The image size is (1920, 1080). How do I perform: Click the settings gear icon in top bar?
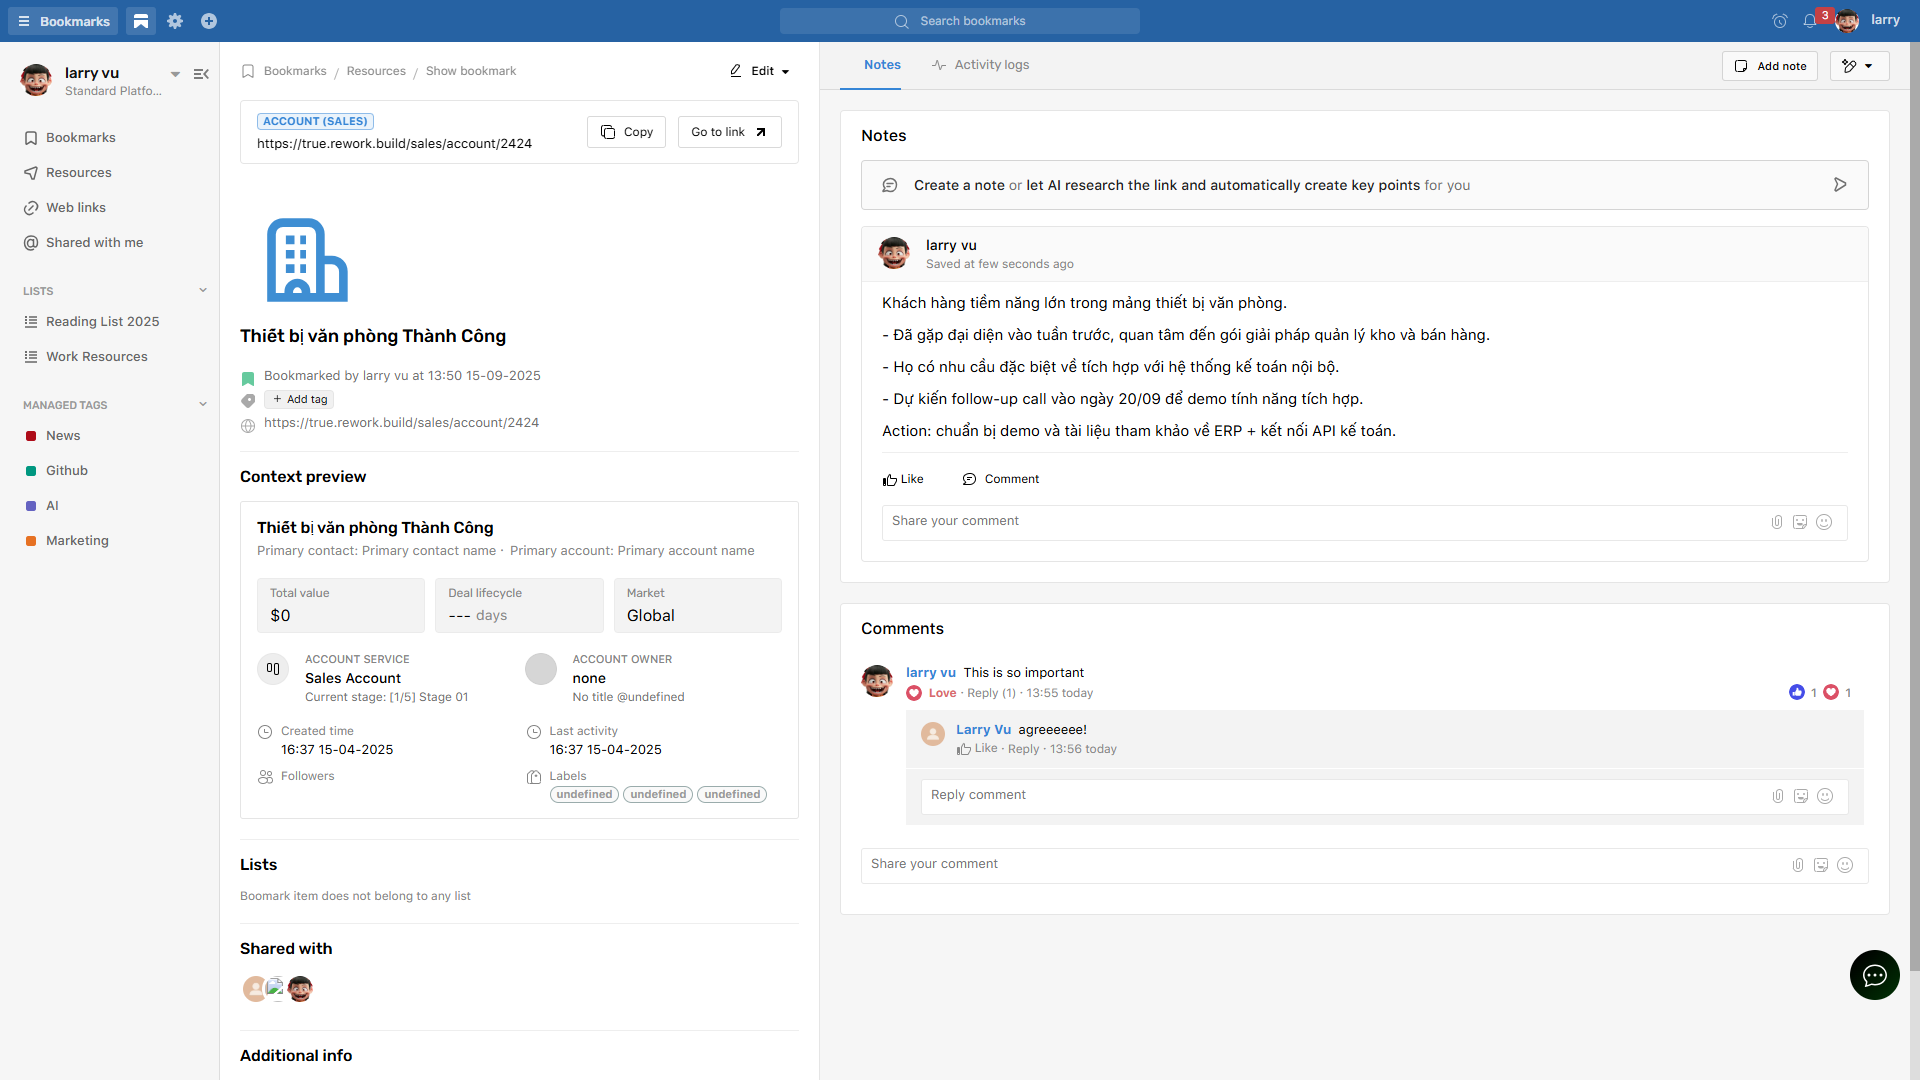(x=175, y=21)
